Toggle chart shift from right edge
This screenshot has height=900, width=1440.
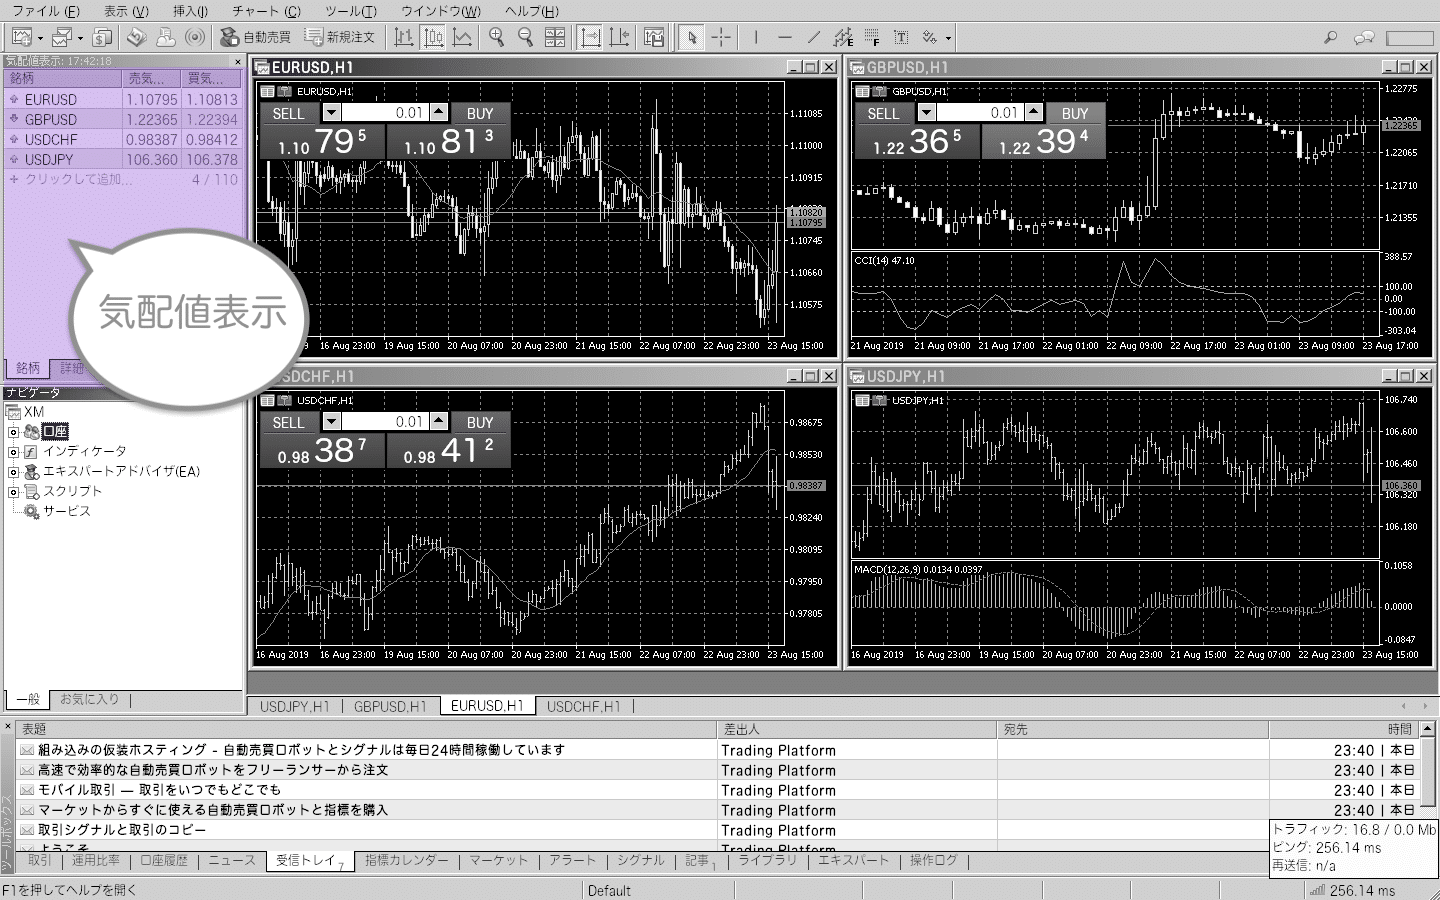click(620, 37)
